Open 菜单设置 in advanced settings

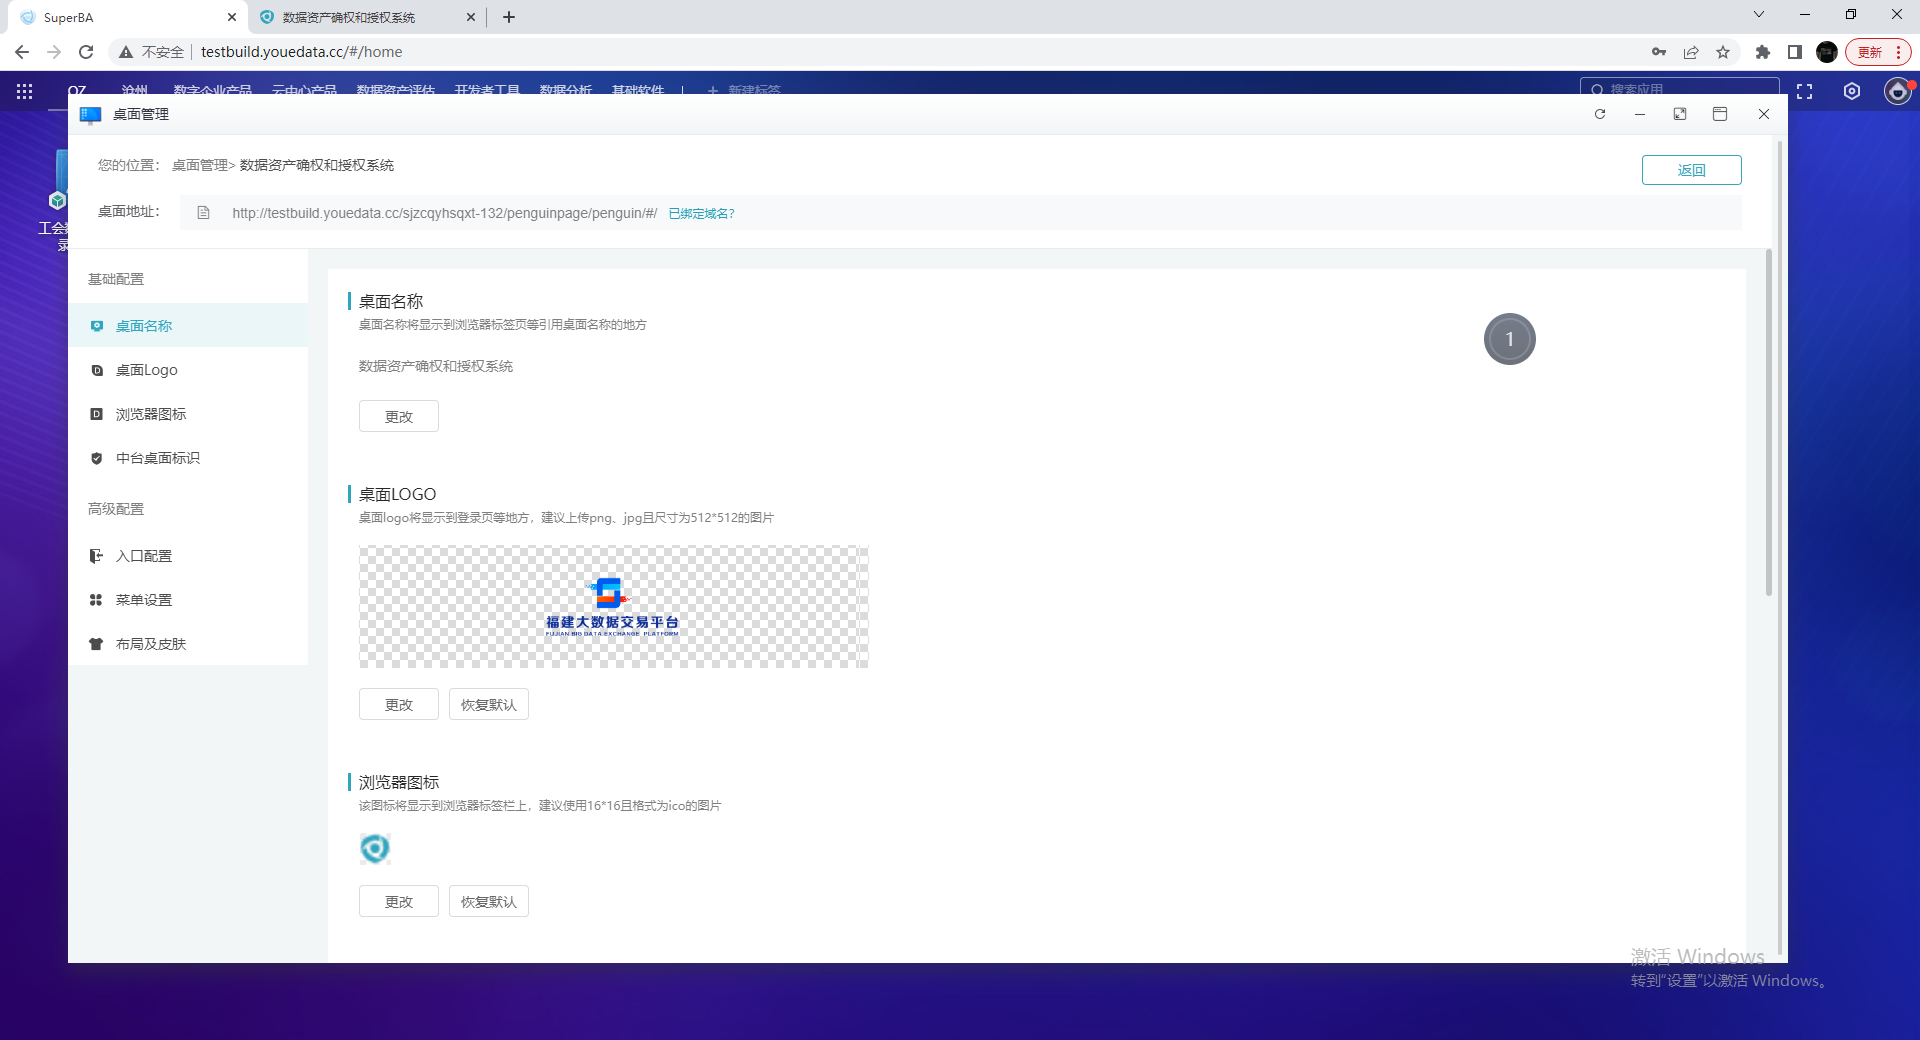188,600
